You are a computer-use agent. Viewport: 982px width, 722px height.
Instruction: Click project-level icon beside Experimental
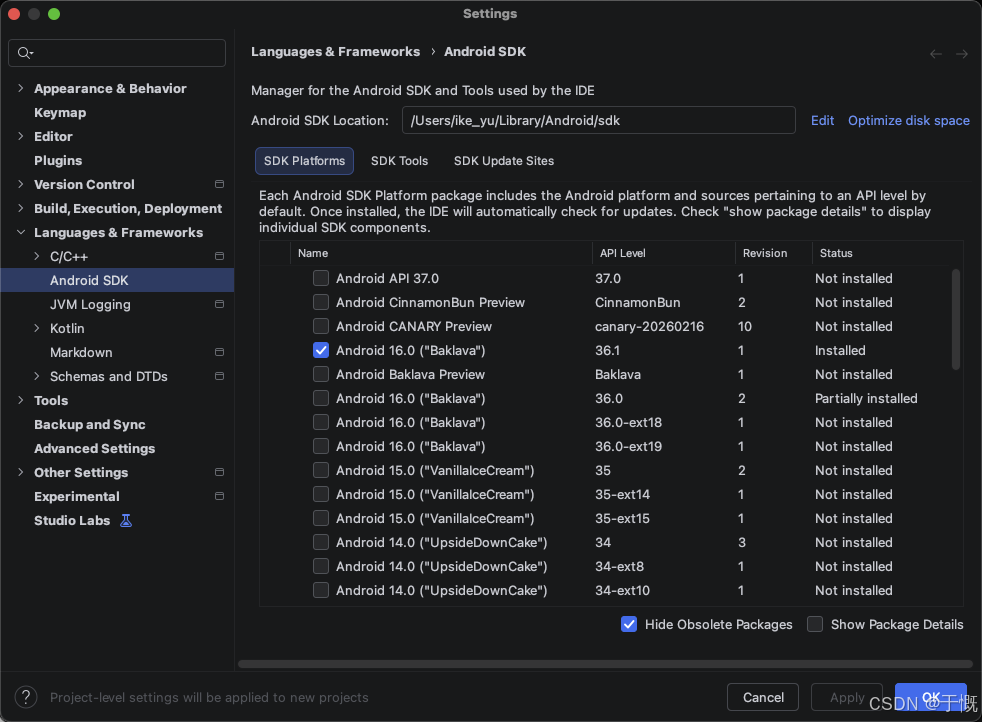pyautogui.click(x=219, y=497)
